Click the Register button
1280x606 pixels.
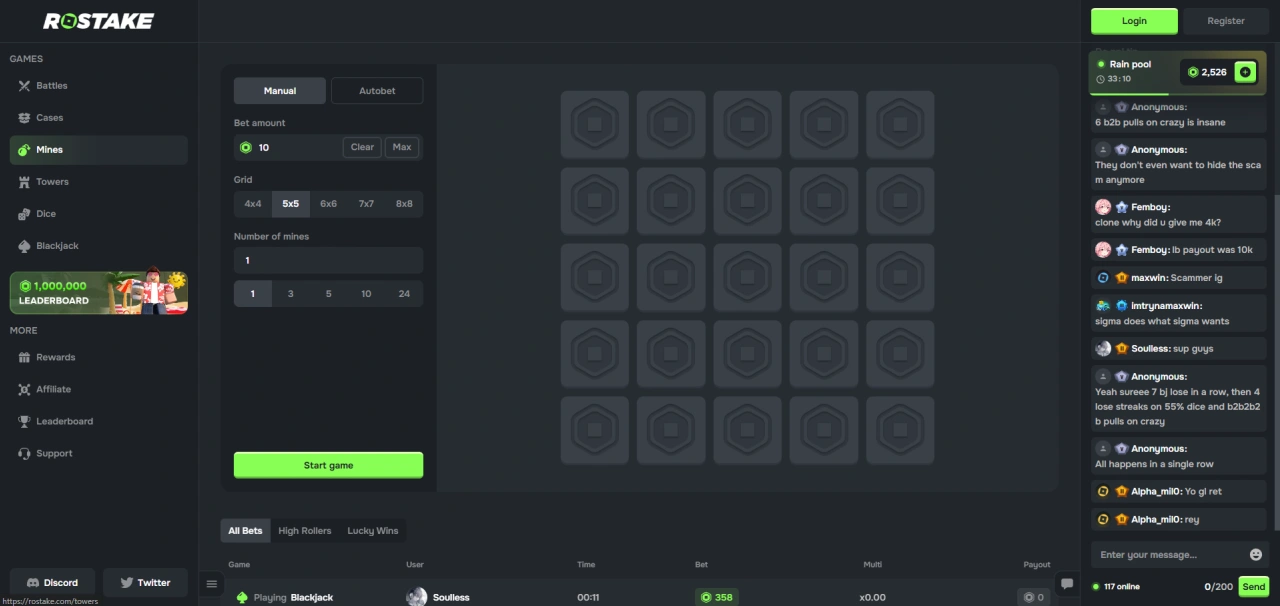1226,21
